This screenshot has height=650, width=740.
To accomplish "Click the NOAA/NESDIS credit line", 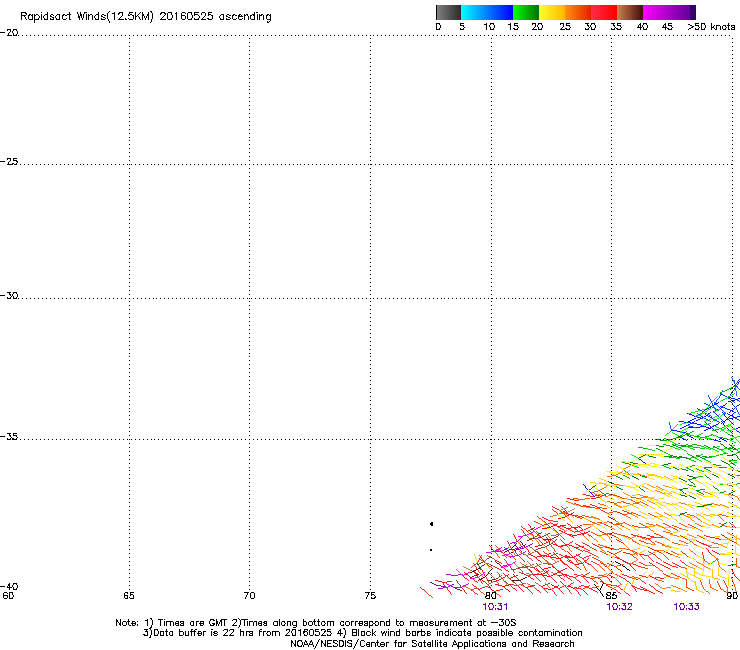I will (432, 644).
